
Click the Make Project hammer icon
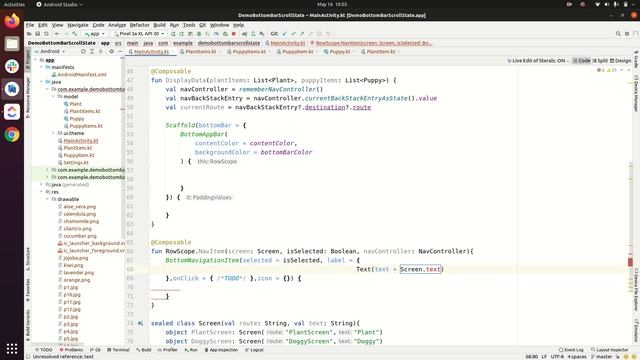click(75, 34)
